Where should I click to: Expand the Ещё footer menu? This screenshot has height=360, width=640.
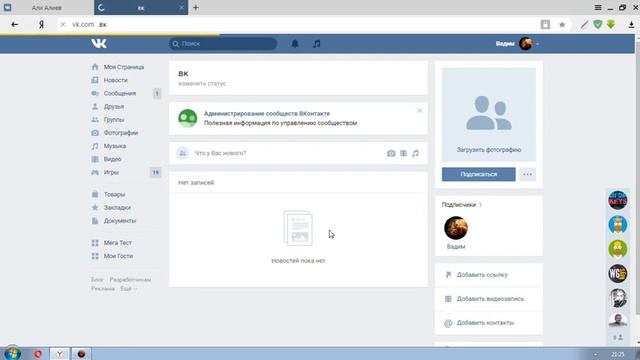click(x=128, y=289)
